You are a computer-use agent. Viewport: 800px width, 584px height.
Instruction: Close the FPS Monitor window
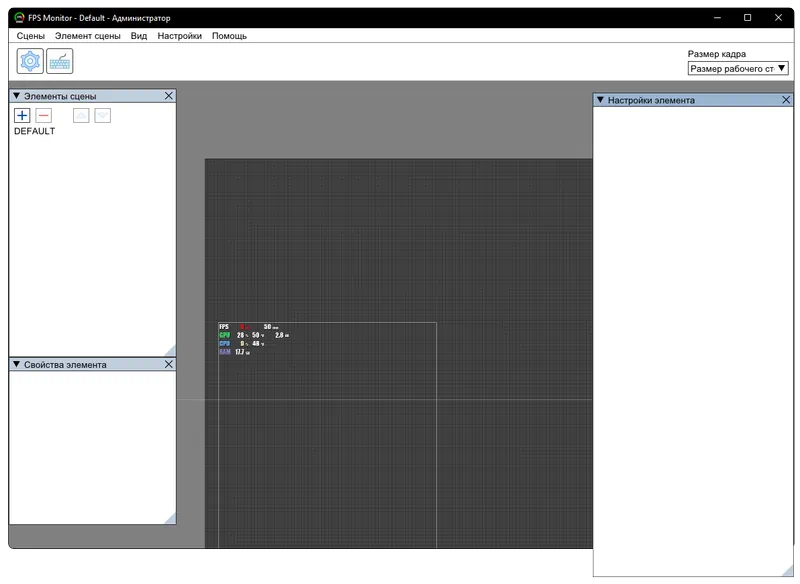[x=778, y=18]
